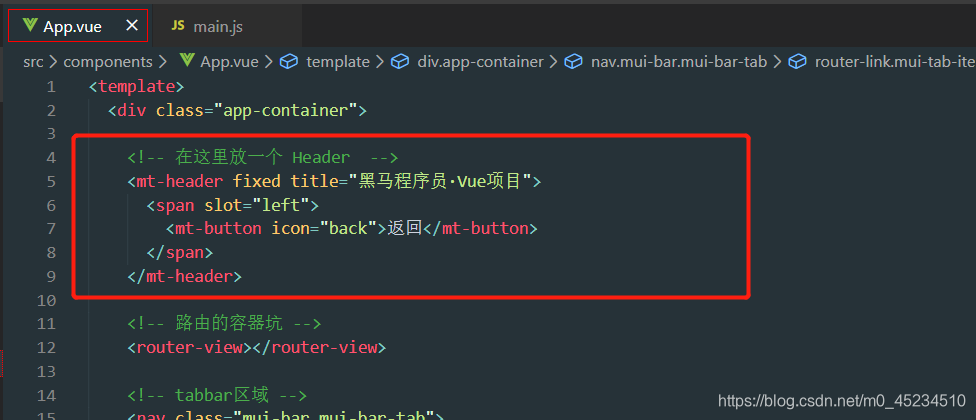This screenshot has height=420, width=976.
Task: Click line number 12 in the gutter
Action: tap(47, 347)
